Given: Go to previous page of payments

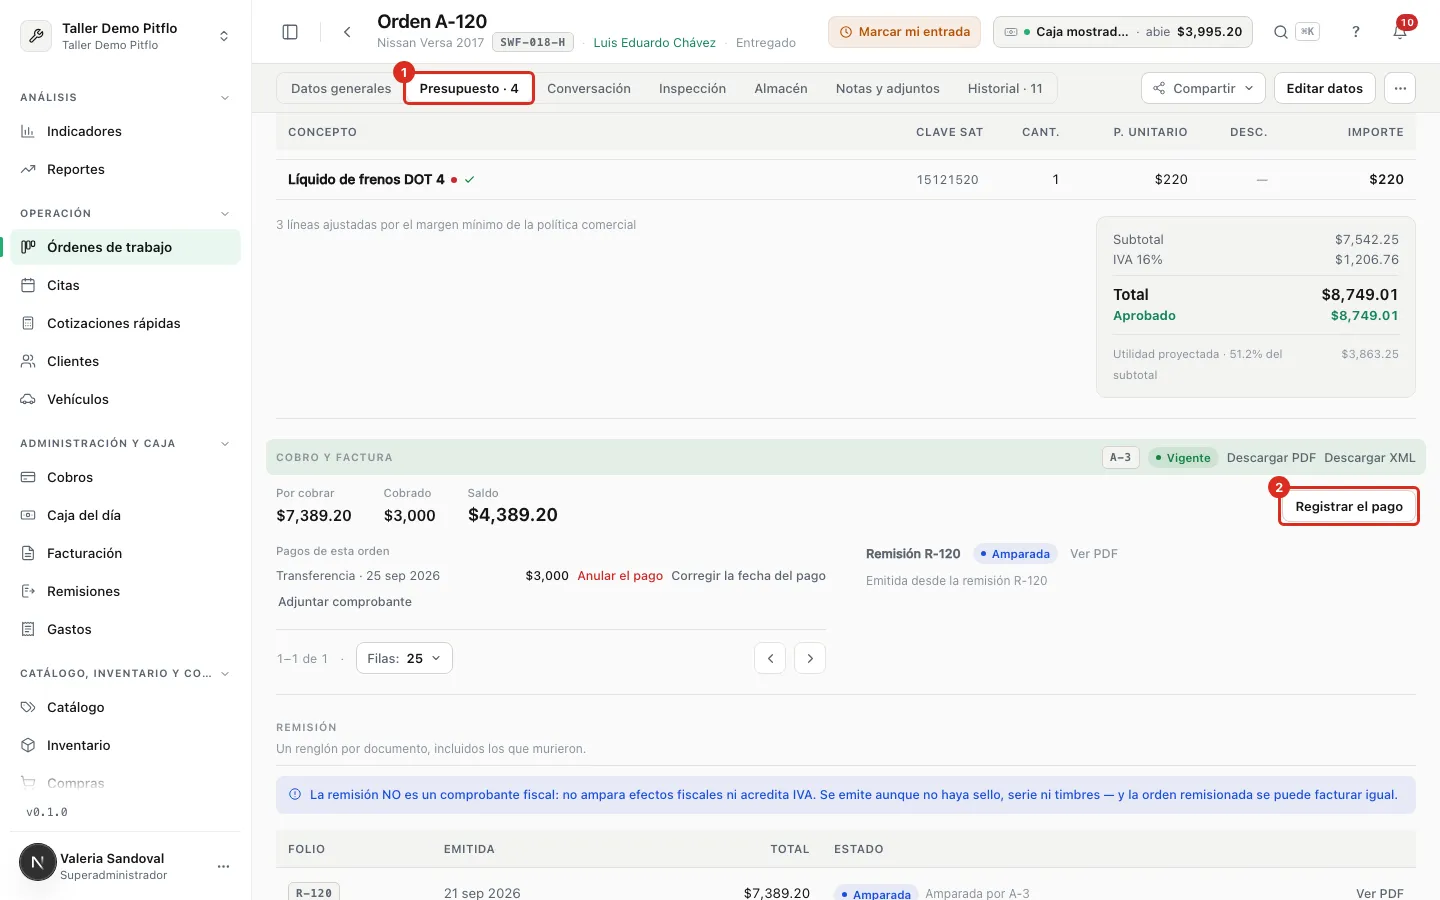Looking at the screenshot, I should (x=770, y=658).
